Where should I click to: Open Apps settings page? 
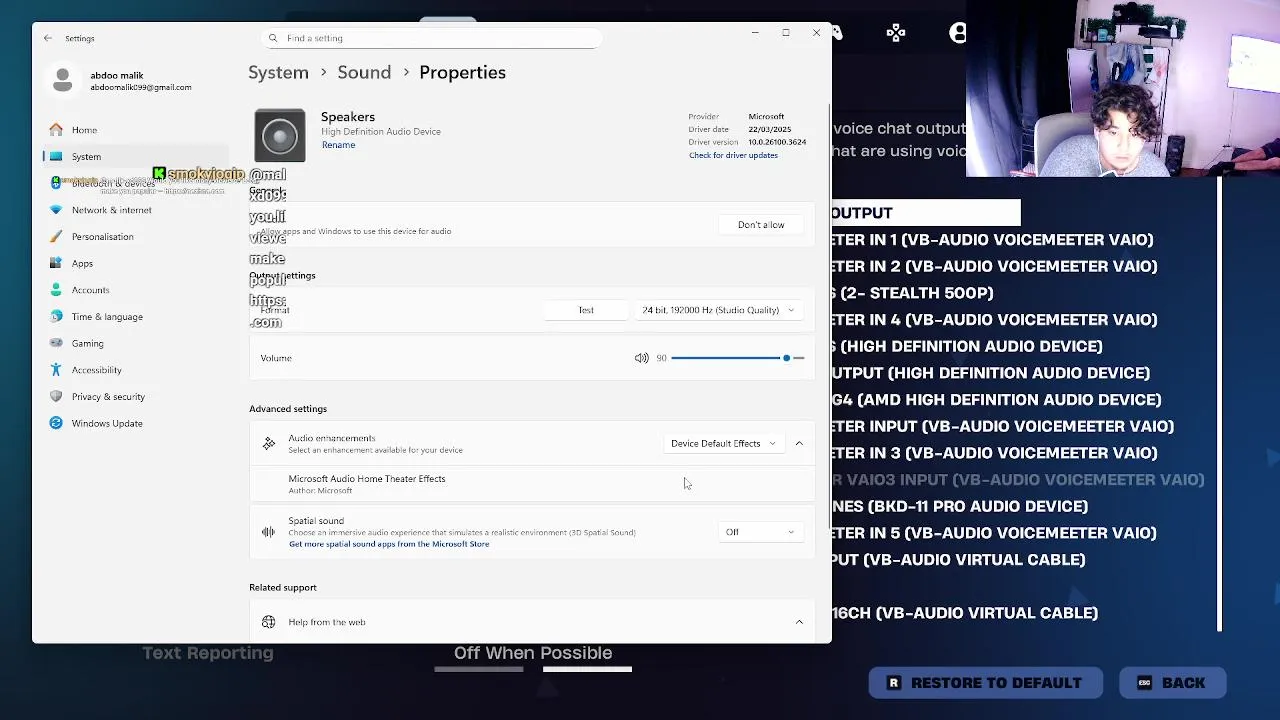[x=82, y=264]
